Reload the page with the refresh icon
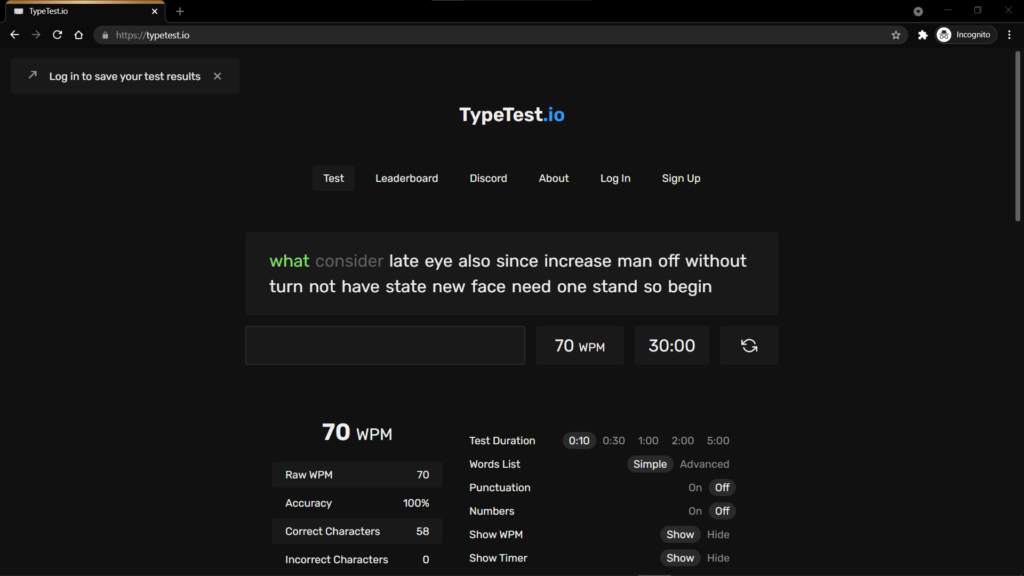1024x576 pixels. click(x=57, y=35)
